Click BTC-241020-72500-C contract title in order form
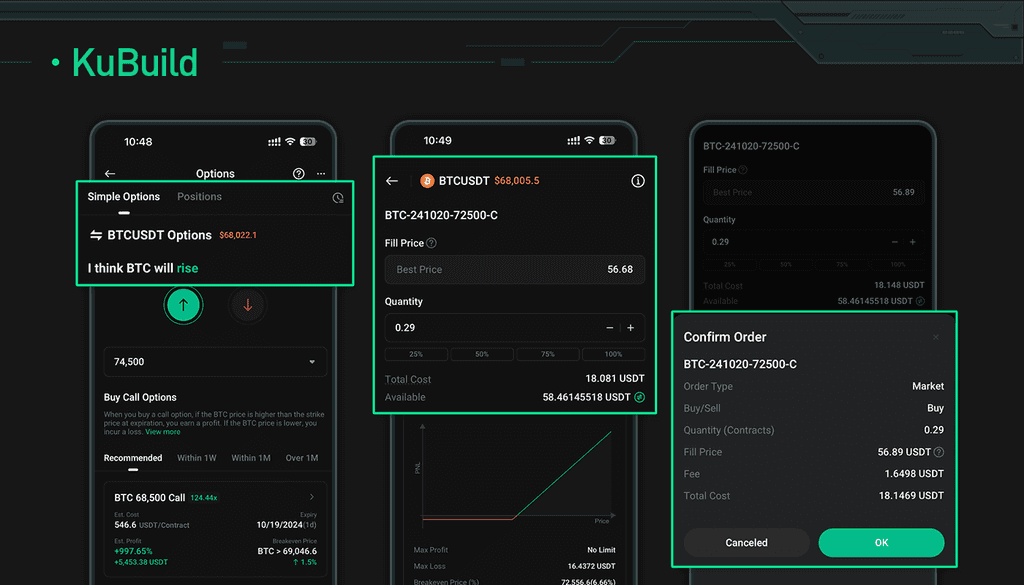The height and width of the screenshot is (585, 1024). coord(441,215)
